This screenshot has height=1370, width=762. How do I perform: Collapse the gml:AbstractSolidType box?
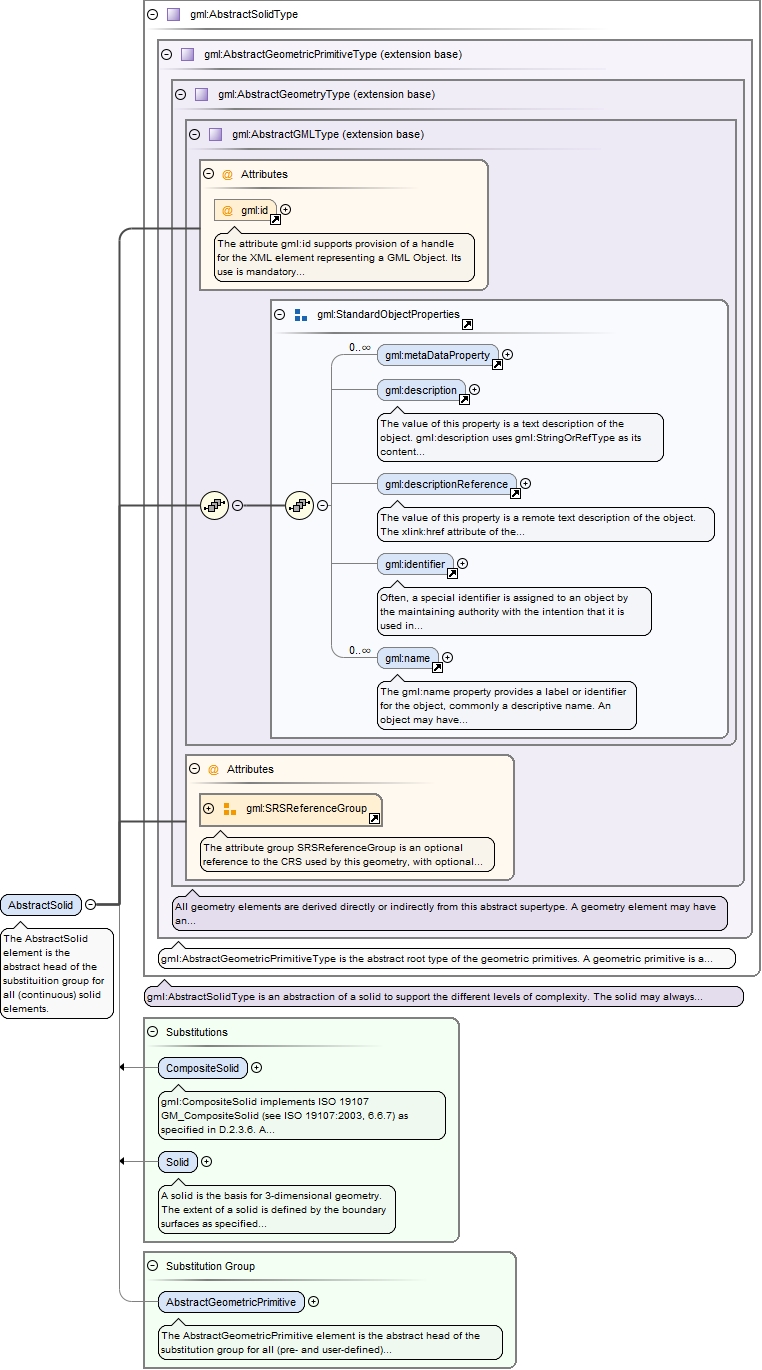tap(152, 15)
